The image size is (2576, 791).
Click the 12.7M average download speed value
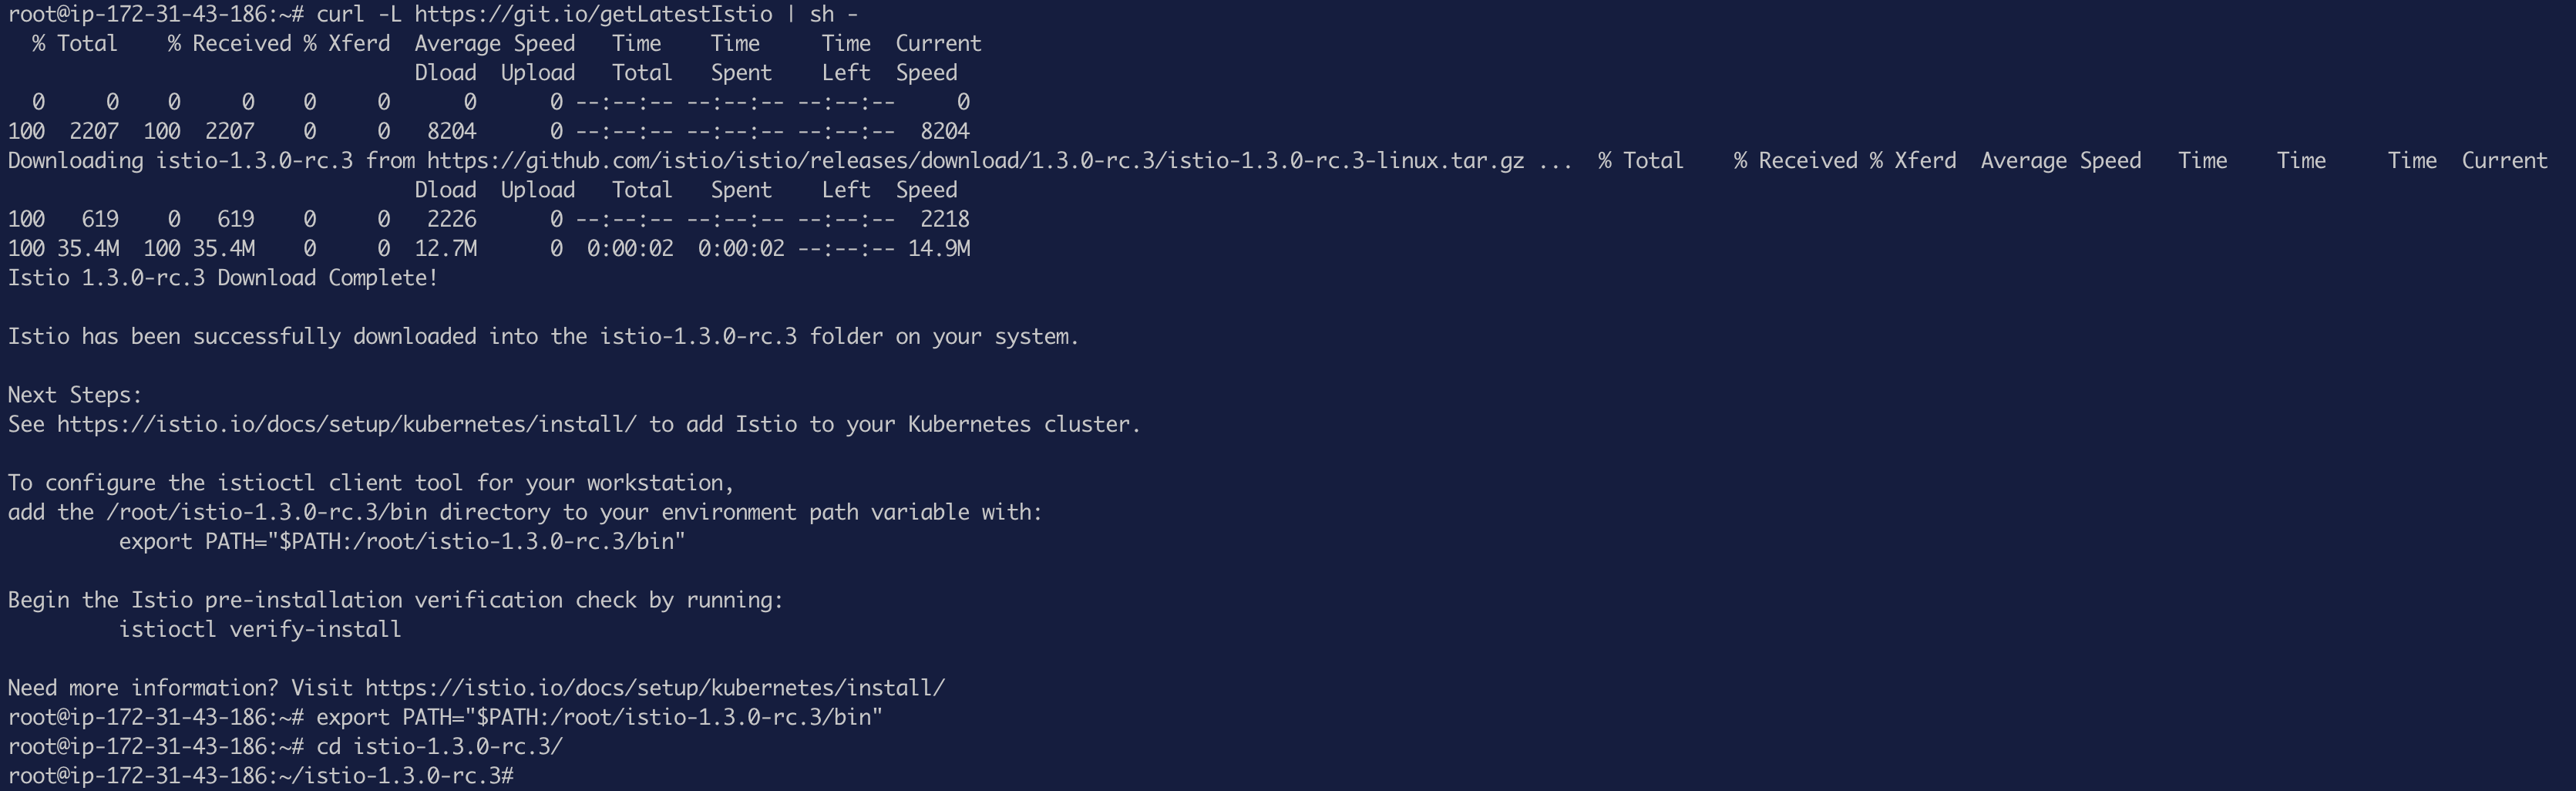coord(446,249)
